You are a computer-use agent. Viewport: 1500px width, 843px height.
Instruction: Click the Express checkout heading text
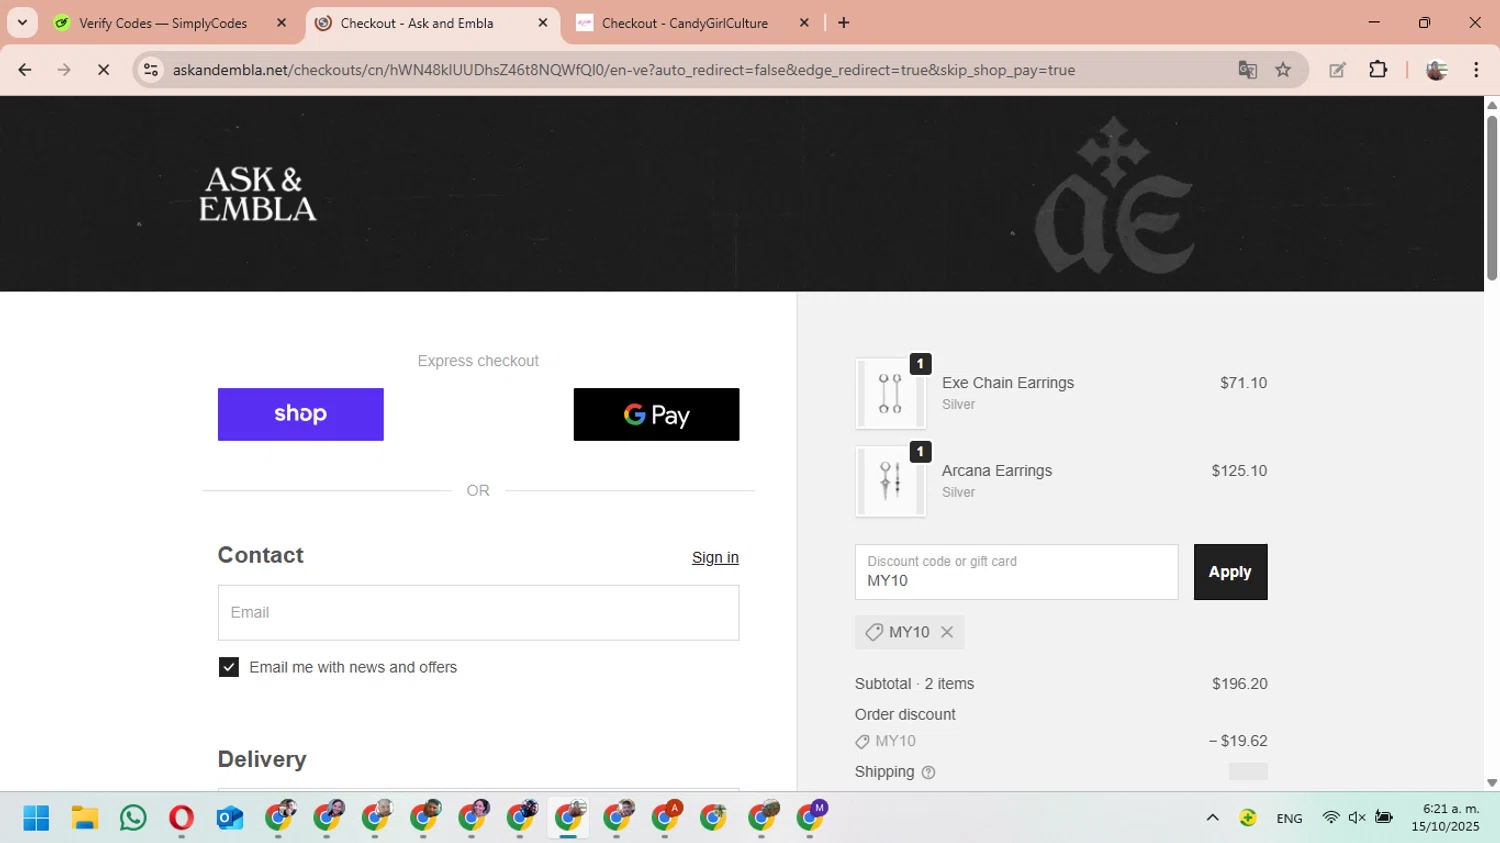coord(478,361)
